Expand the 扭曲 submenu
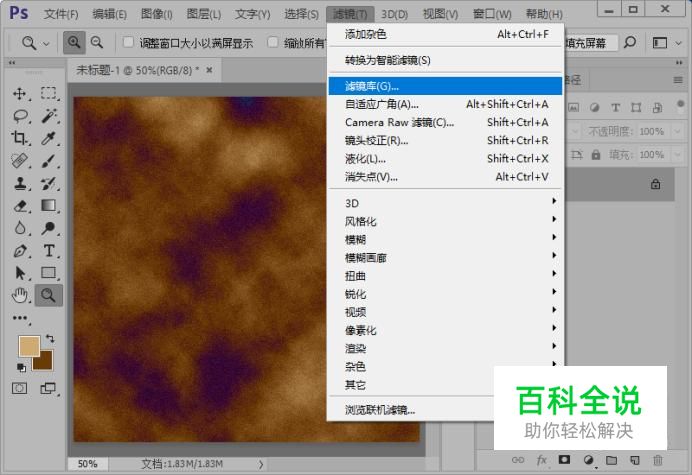Image resolution: width=692 pixels, height=475 pixels. pyautogui.click(x=445, y=275)
